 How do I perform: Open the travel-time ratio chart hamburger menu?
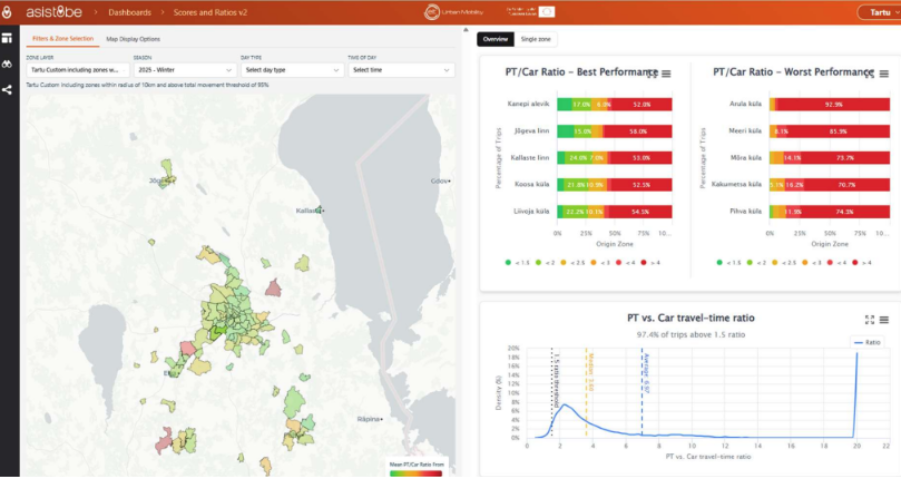click(x=884, y=320)
